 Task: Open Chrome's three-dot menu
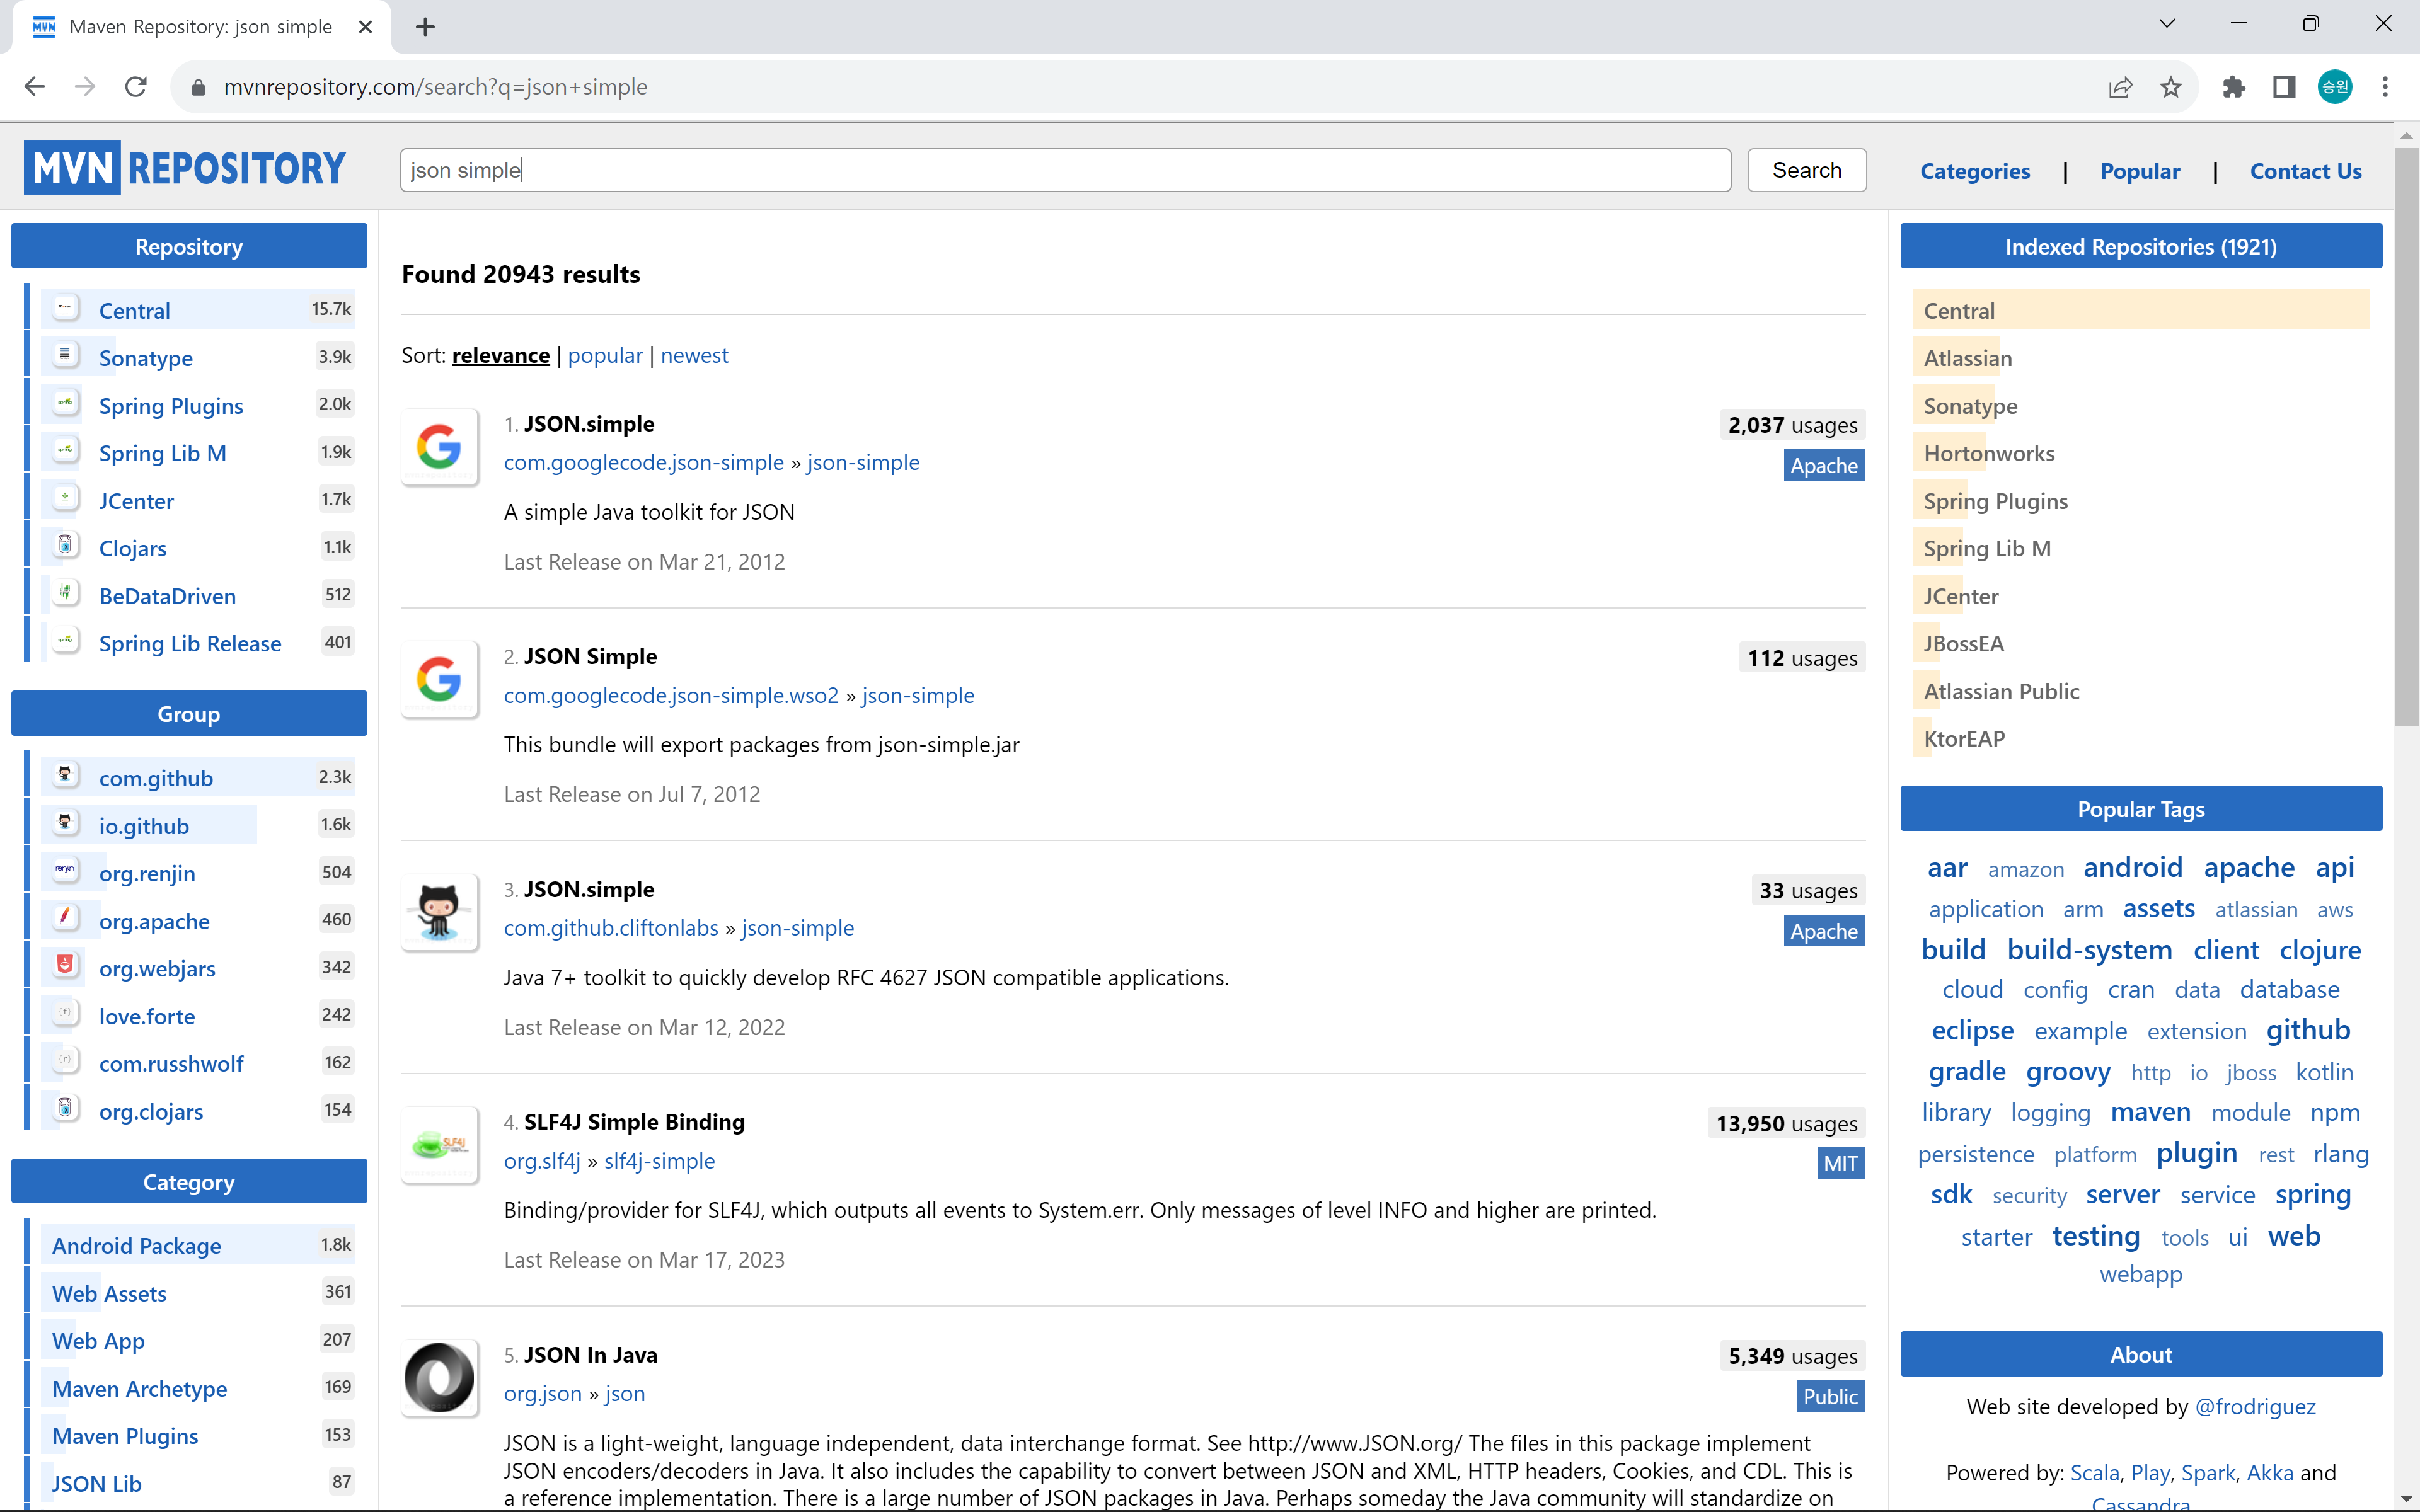(2385, 87)
